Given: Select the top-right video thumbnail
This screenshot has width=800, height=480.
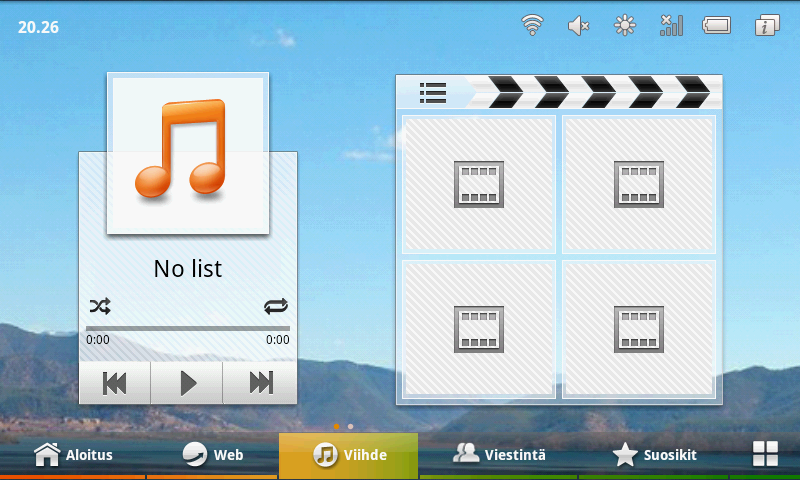Looking at the screenshot, I should [639, 184].
